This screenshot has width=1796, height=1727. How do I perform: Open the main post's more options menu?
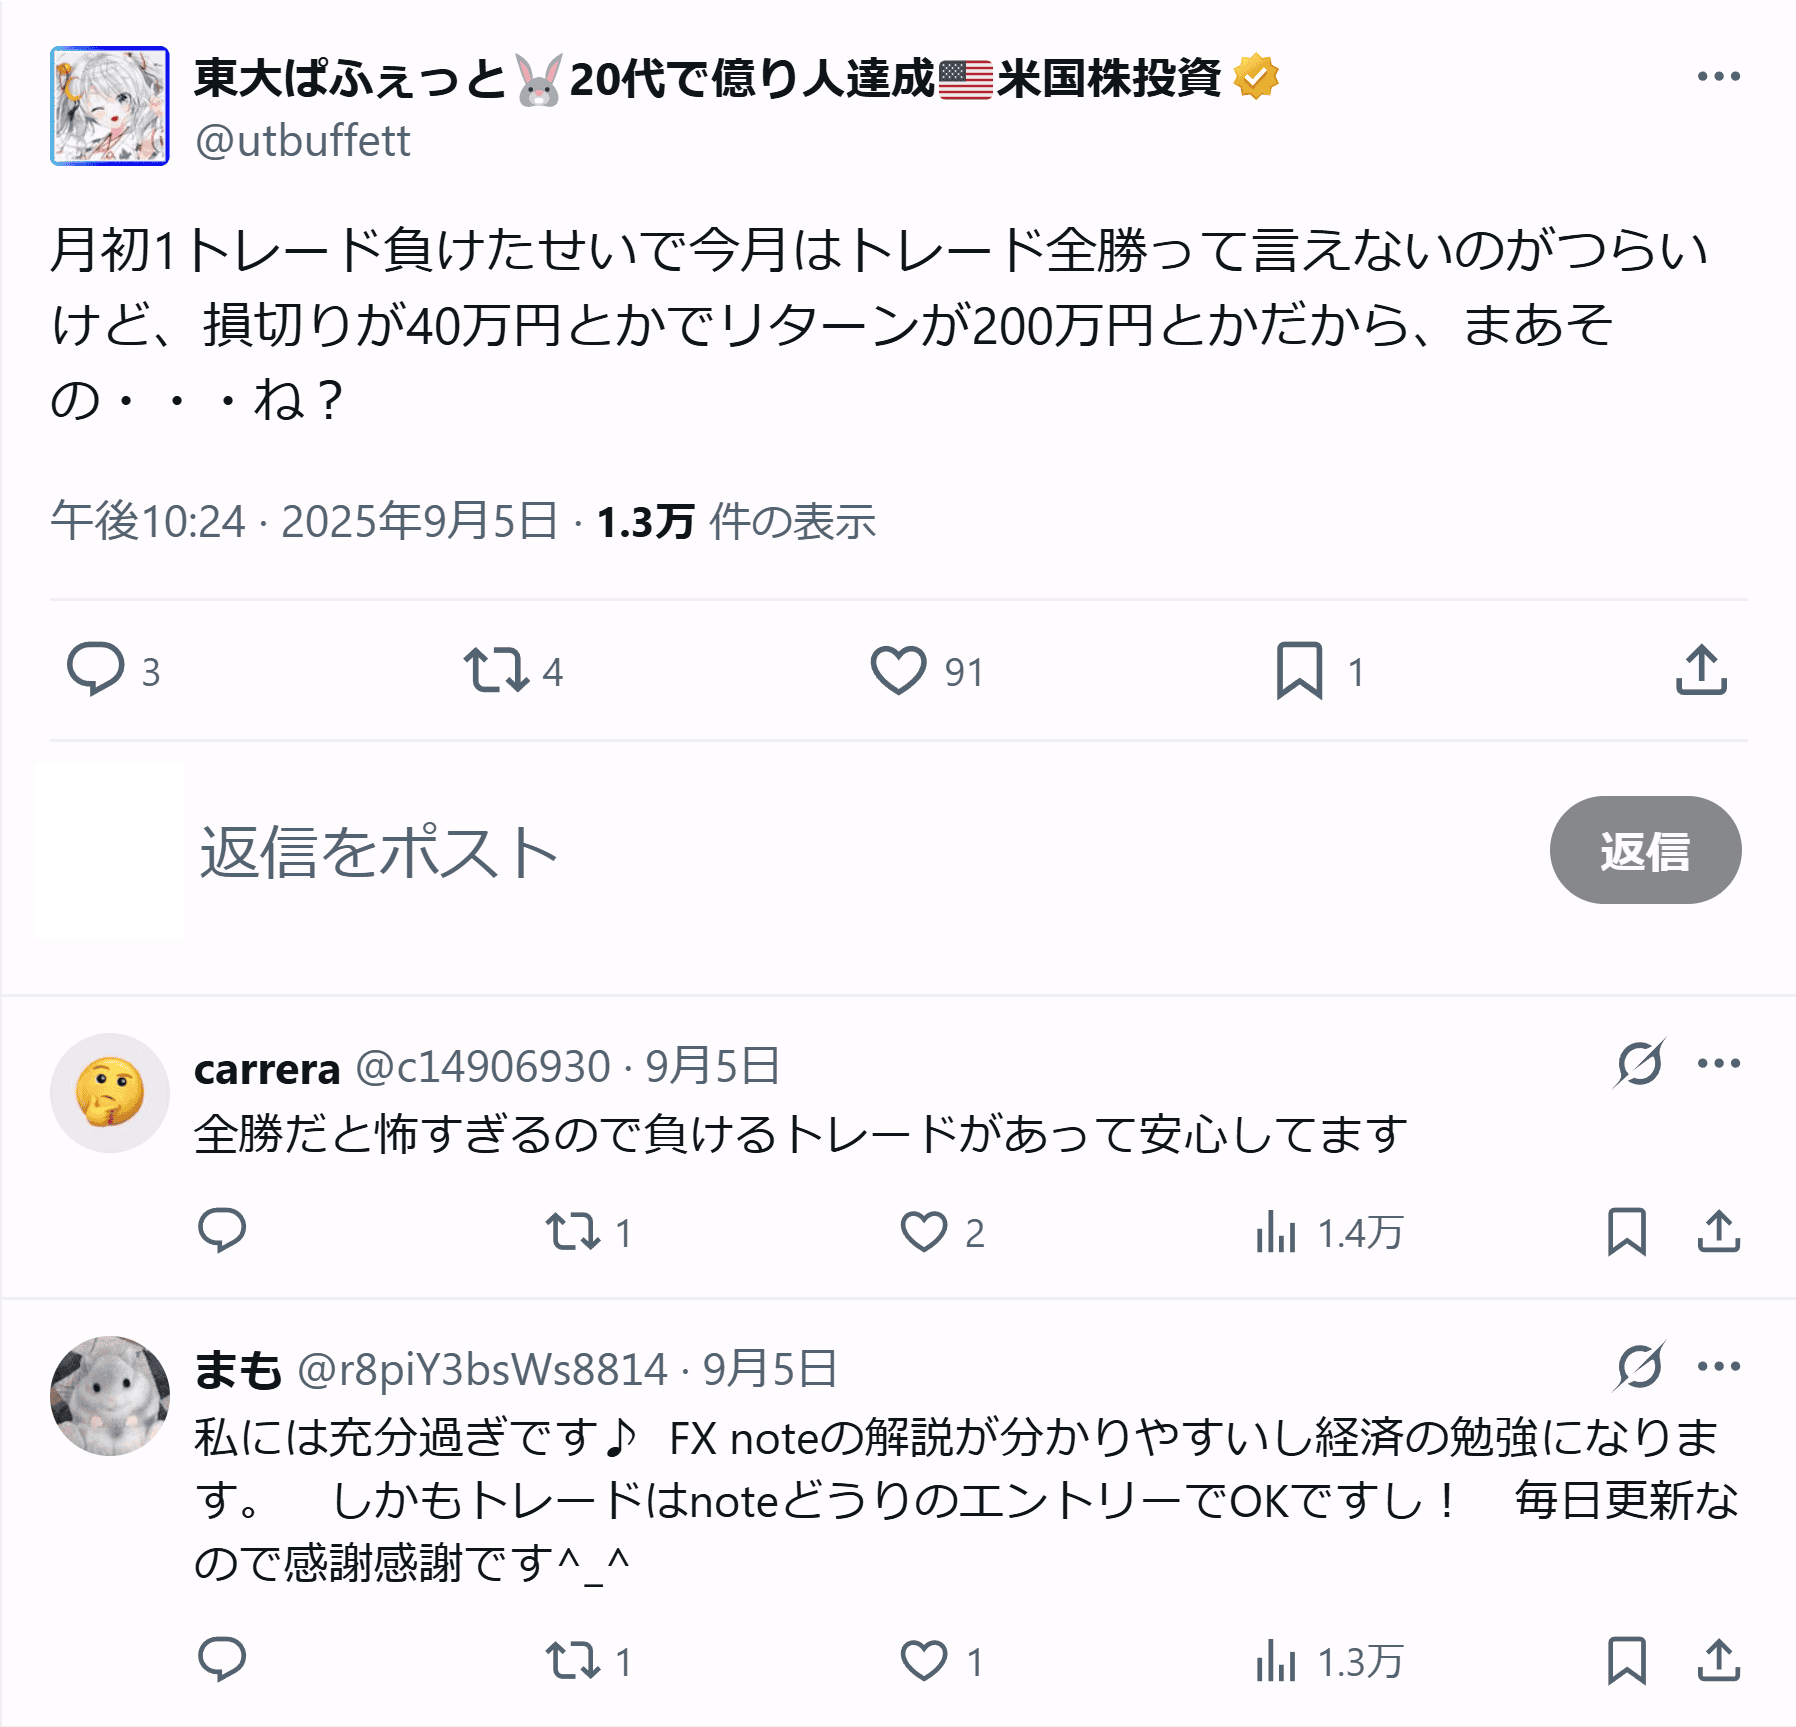[x=1718, y=77]
